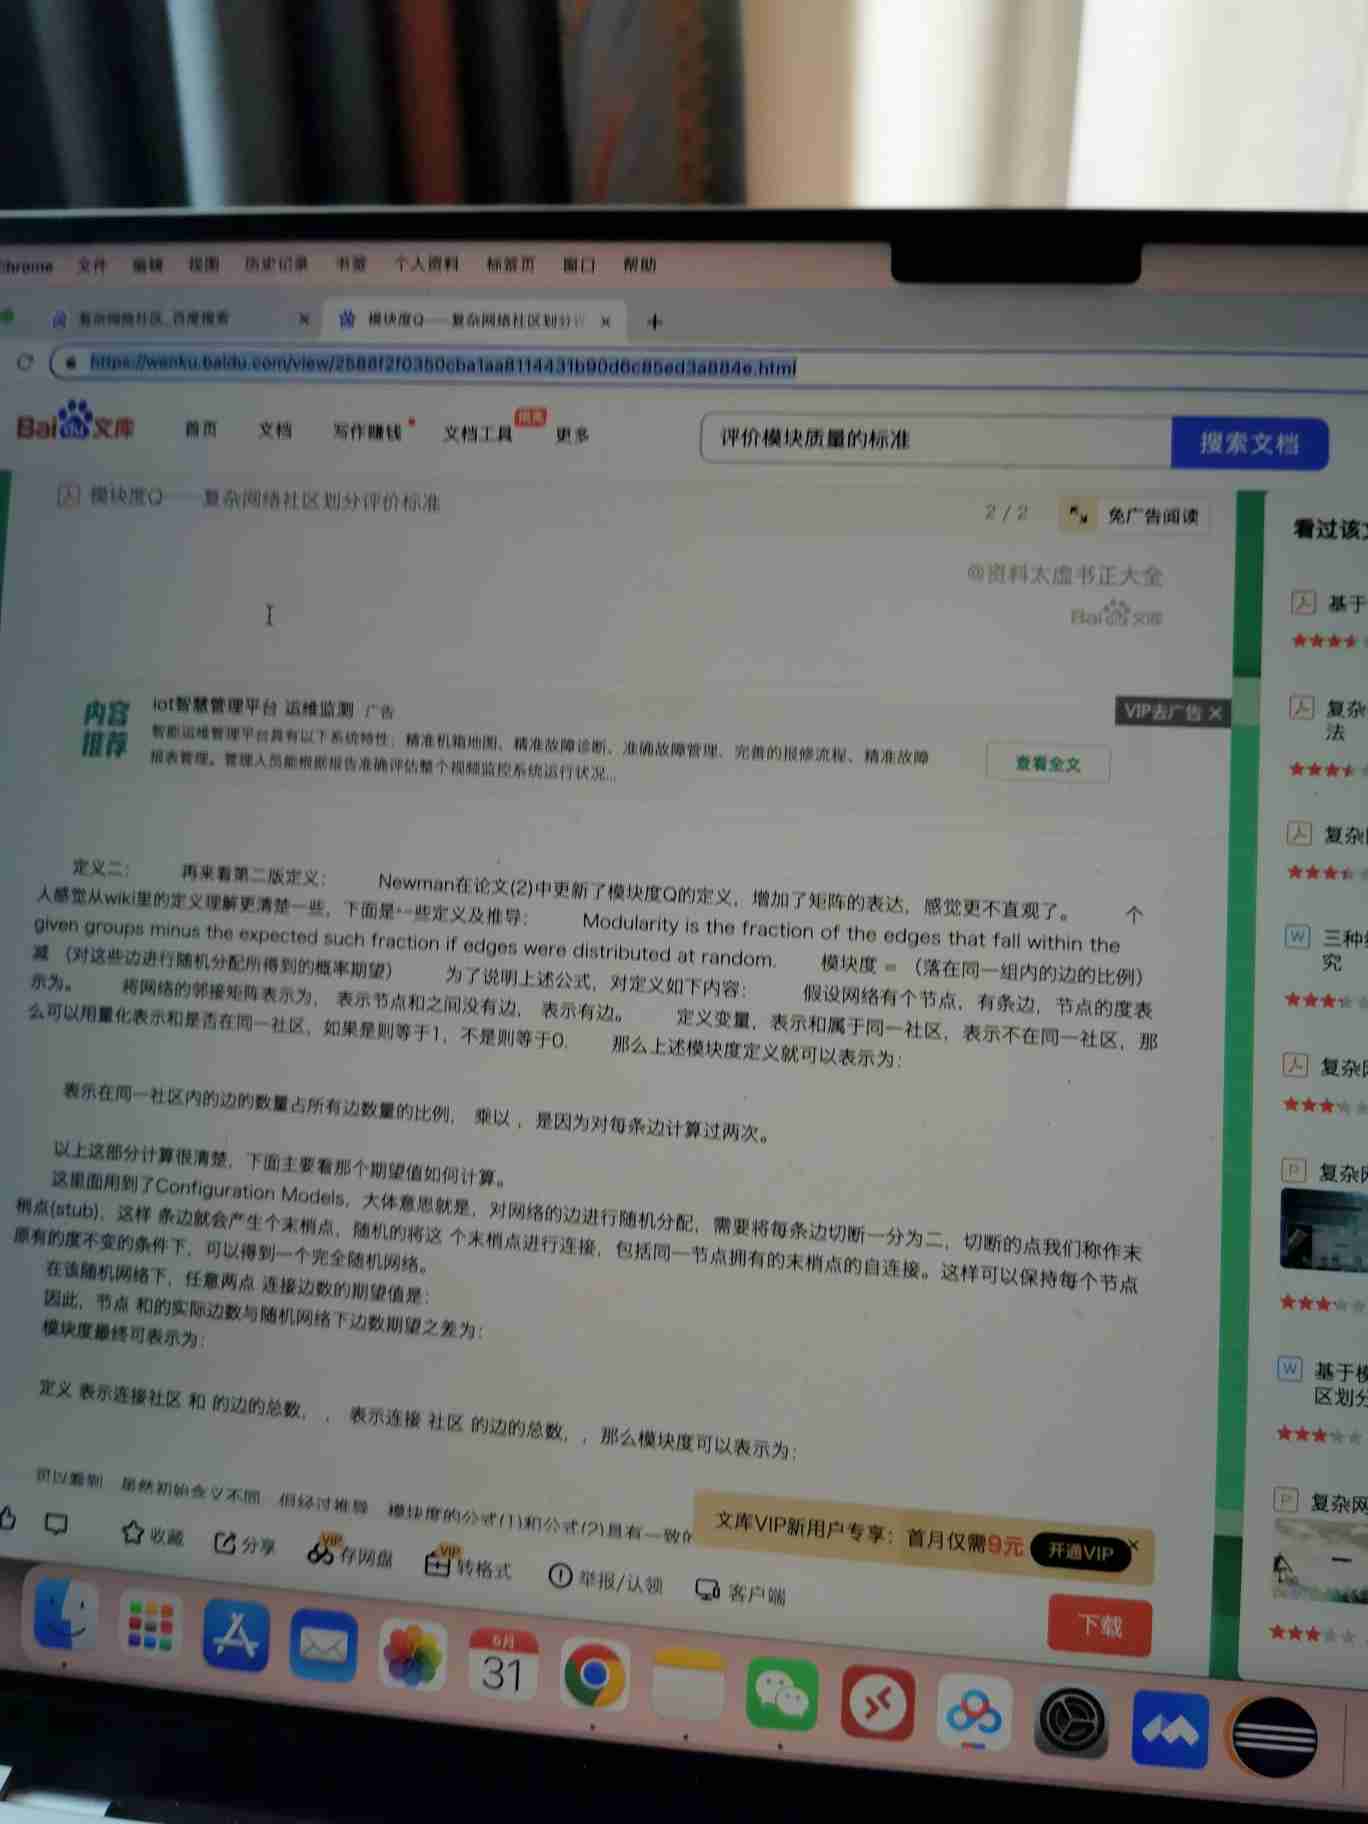Click the 搜索文档 search button
The height and width of the screenshot is (1824, 1368).
(x=1249, y=443)
